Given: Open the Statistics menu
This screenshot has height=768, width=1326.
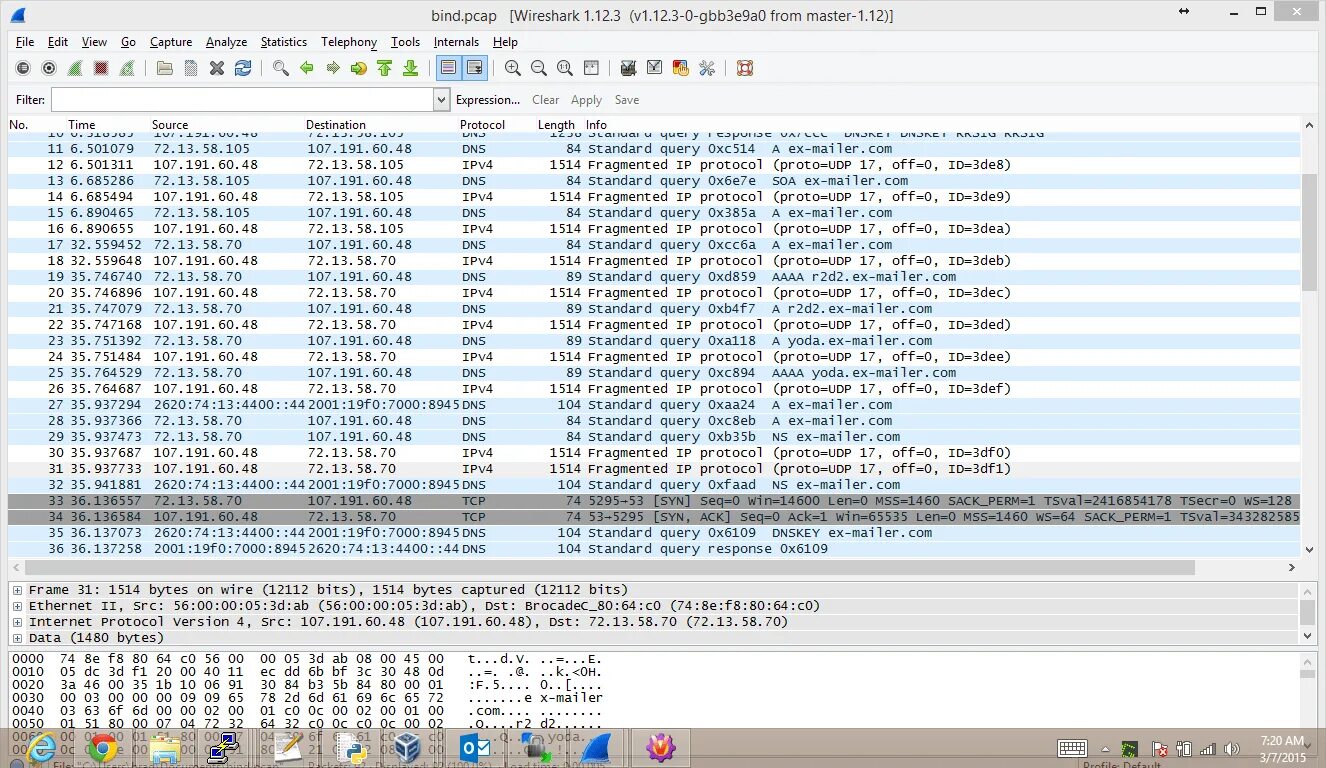Looking at the screenshot, I should coord(284,42).
